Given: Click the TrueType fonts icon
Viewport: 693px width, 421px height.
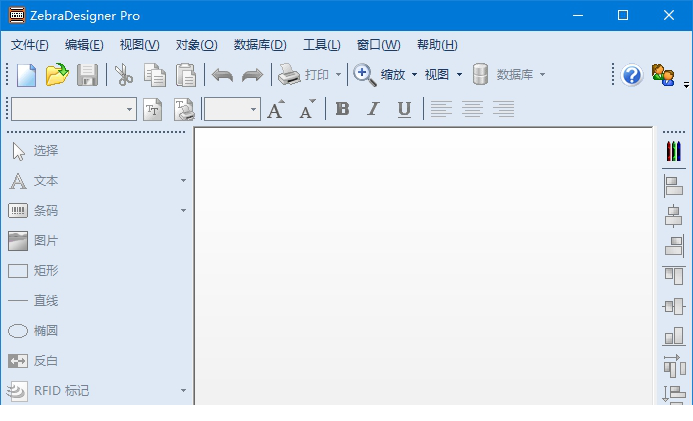Looking at the screenshot, I should 152,109.
